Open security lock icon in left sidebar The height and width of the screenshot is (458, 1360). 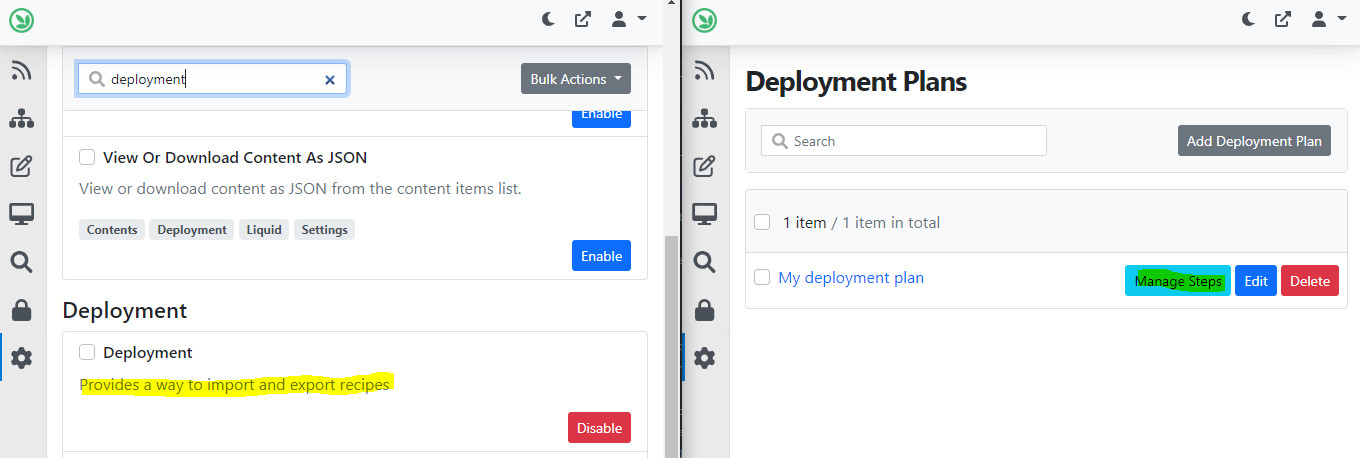(x=21, y=310)
